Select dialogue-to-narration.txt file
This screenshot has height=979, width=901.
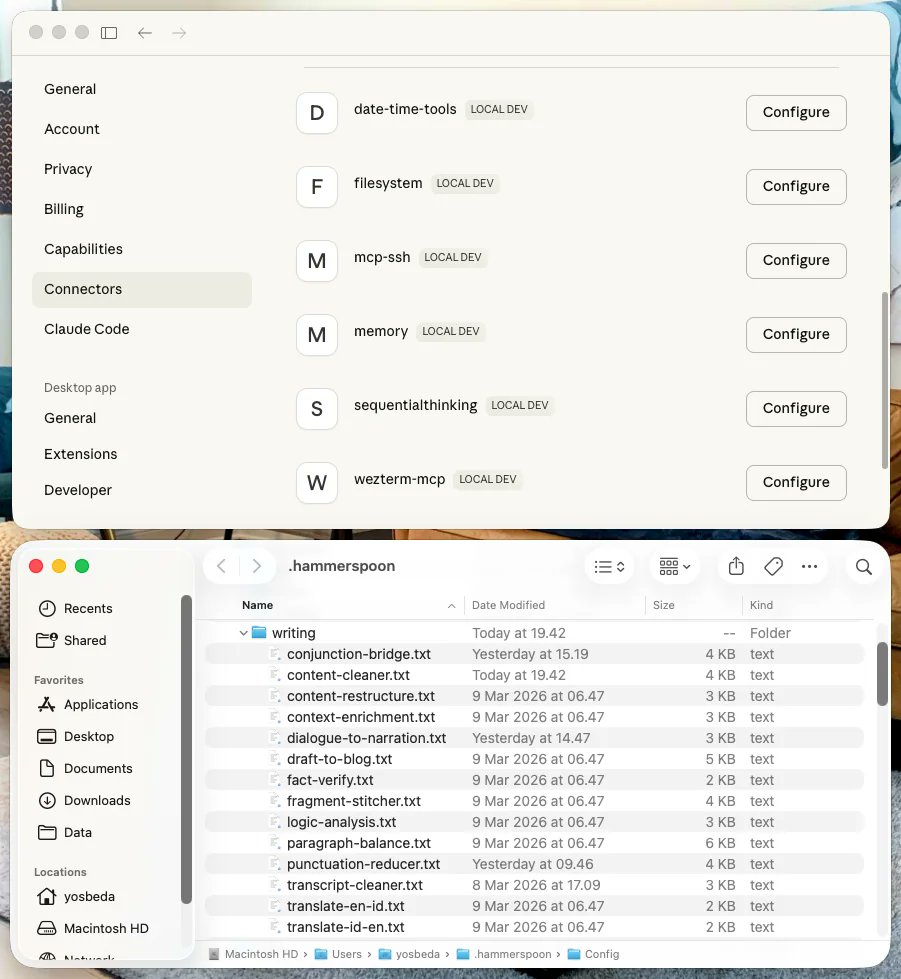pos(534,738)
